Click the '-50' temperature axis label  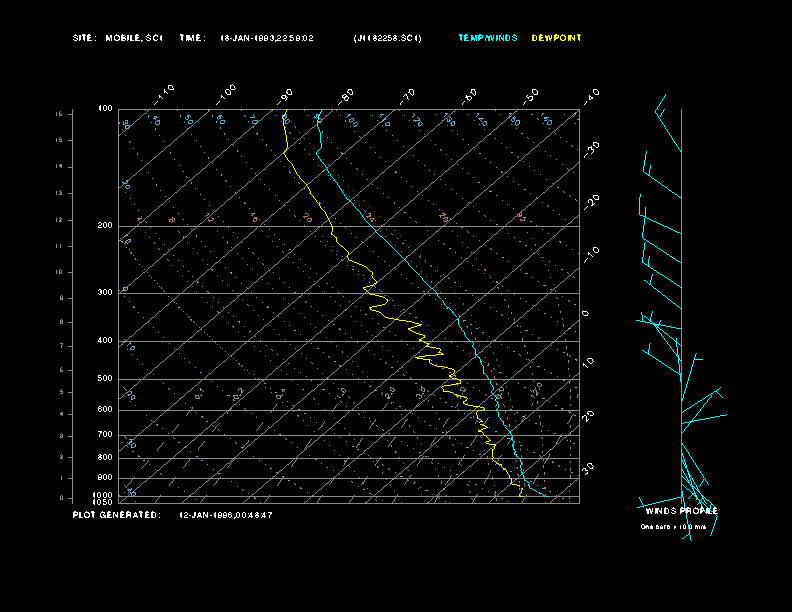[x=530, y=97]
